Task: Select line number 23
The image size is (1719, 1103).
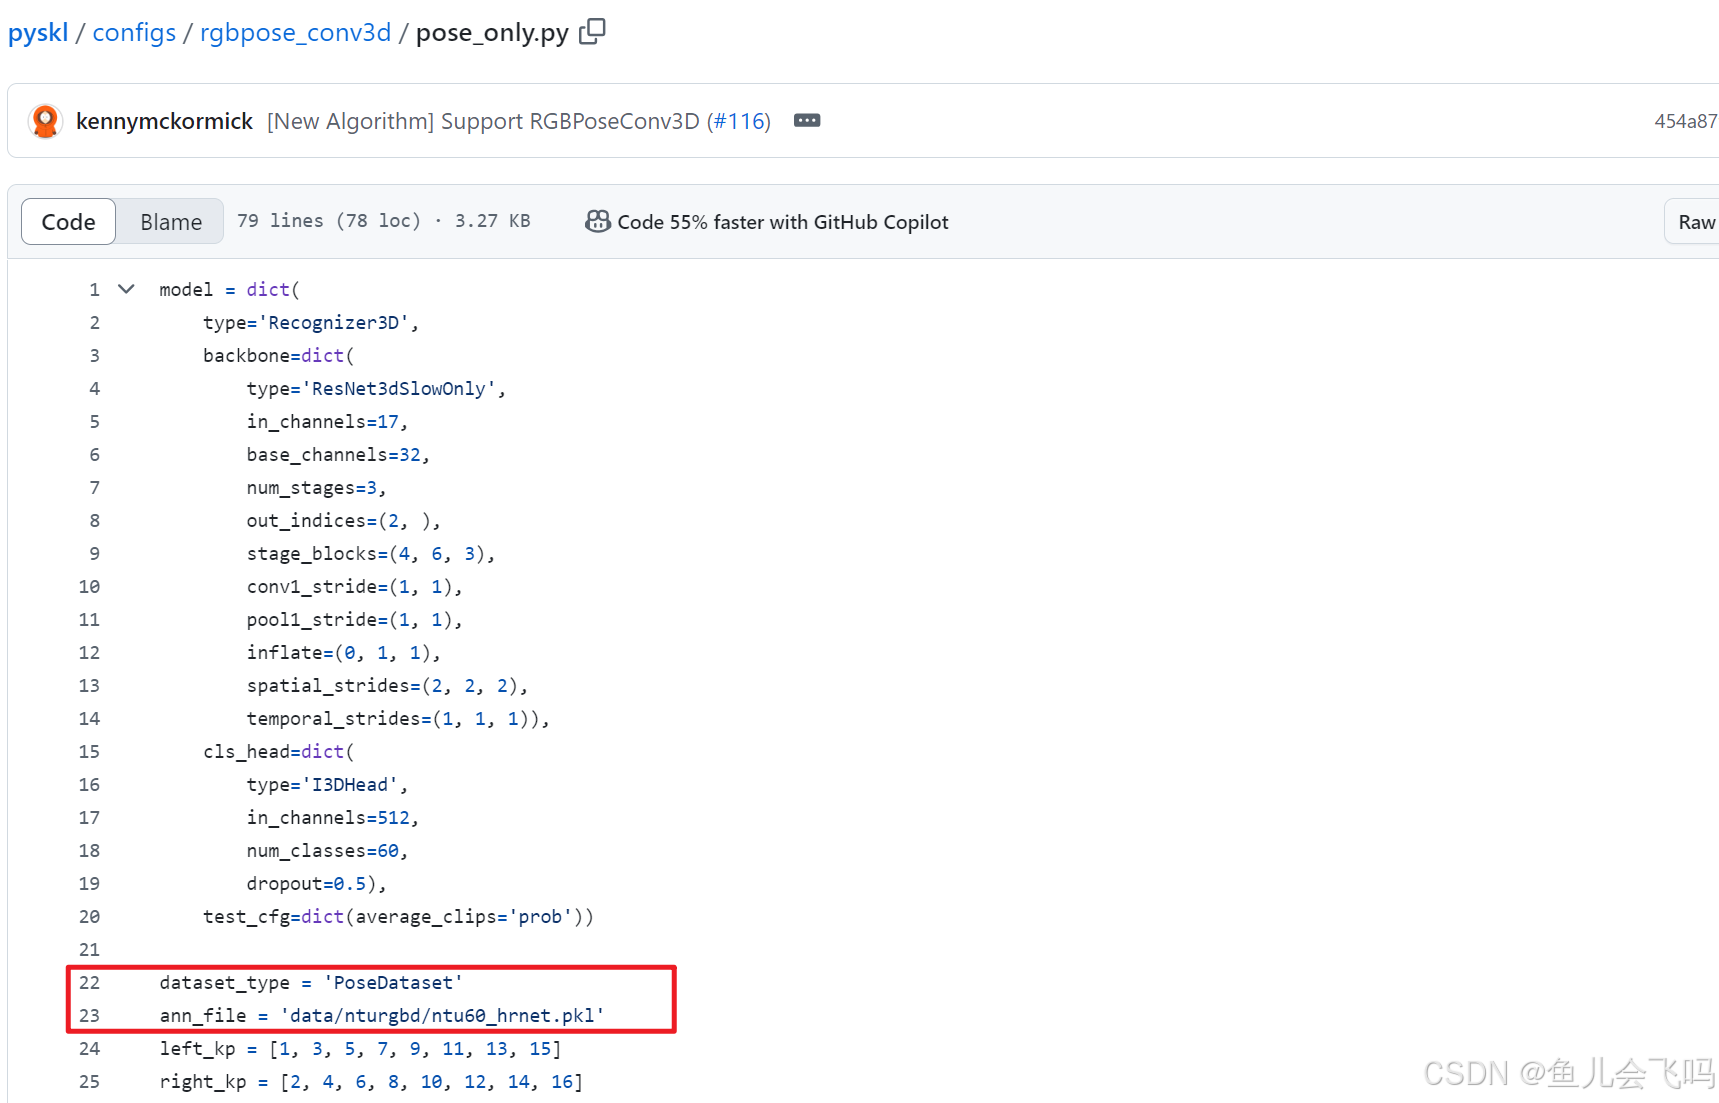Action: pos(89,1015)
